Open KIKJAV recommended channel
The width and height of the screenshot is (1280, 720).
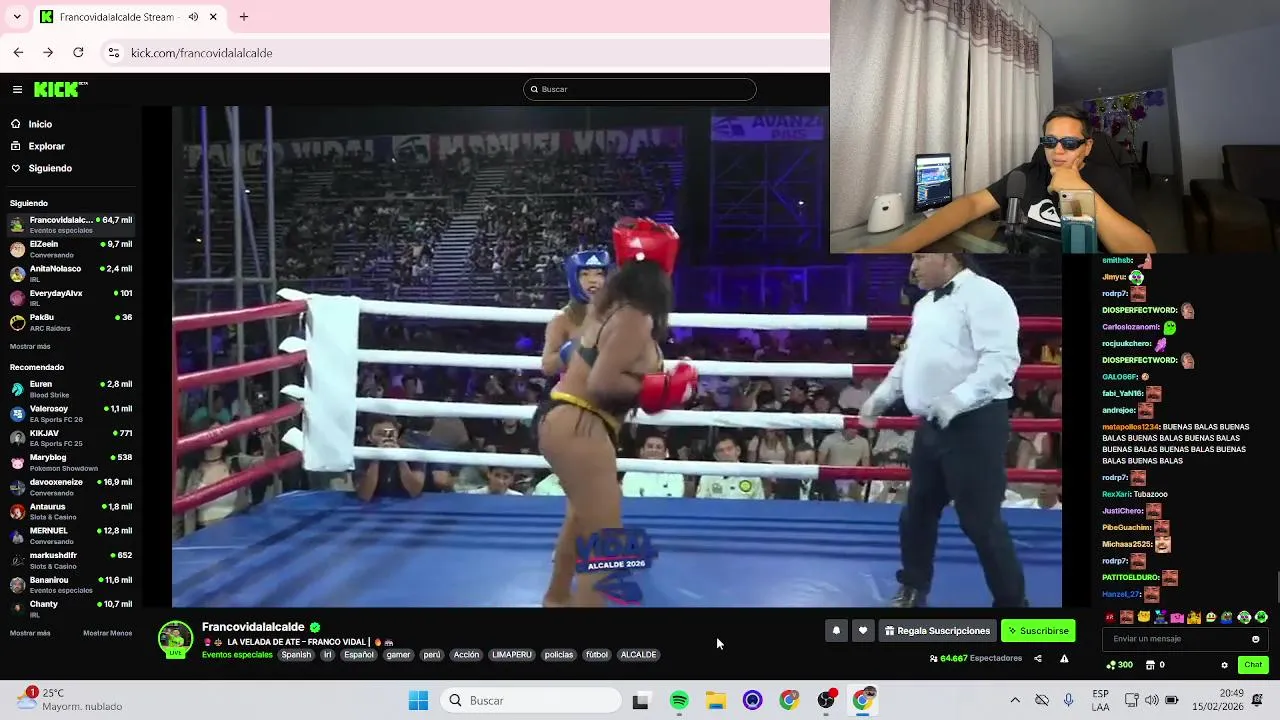click(x=70, y=438)
